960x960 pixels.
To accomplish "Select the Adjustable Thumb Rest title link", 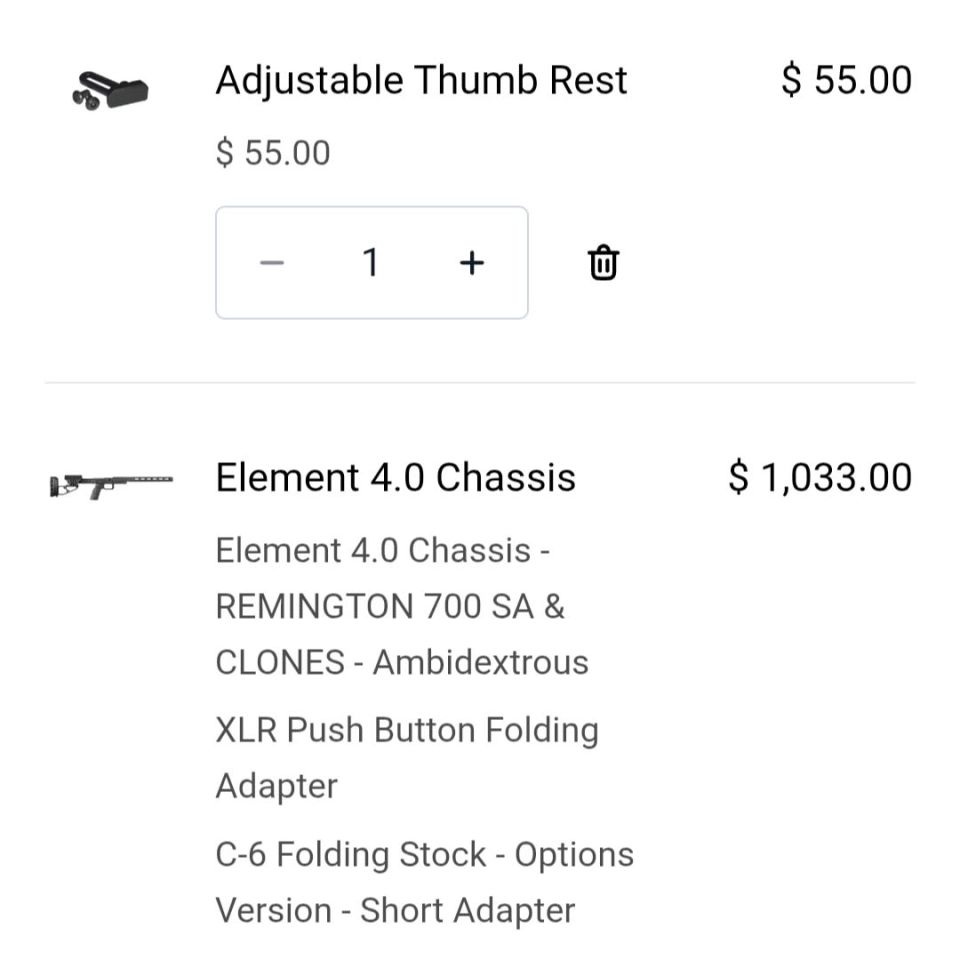I will [421, 80].
